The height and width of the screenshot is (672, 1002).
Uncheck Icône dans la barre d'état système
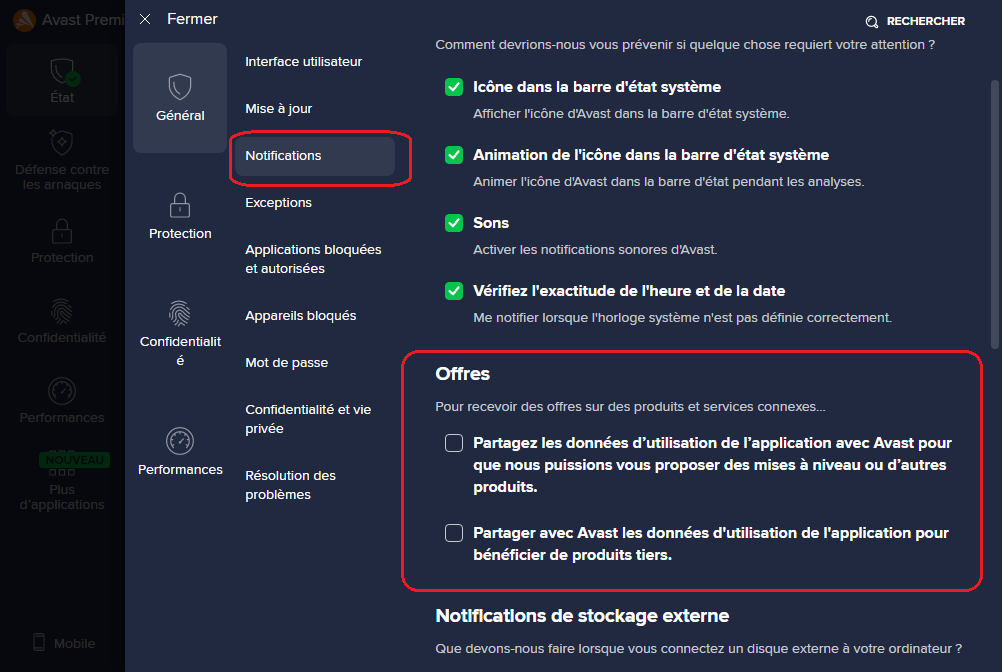click(x=454, y=87)
